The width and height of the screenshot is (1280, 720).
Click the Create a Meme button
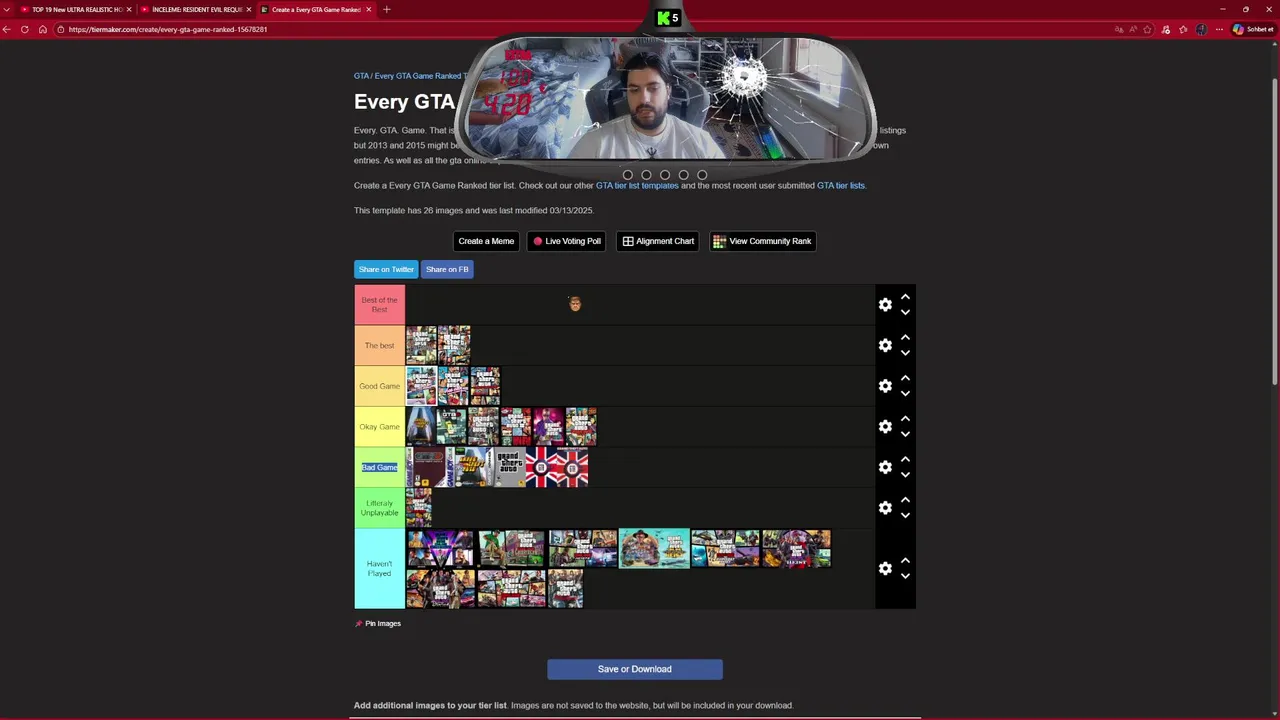click(486, 241)
